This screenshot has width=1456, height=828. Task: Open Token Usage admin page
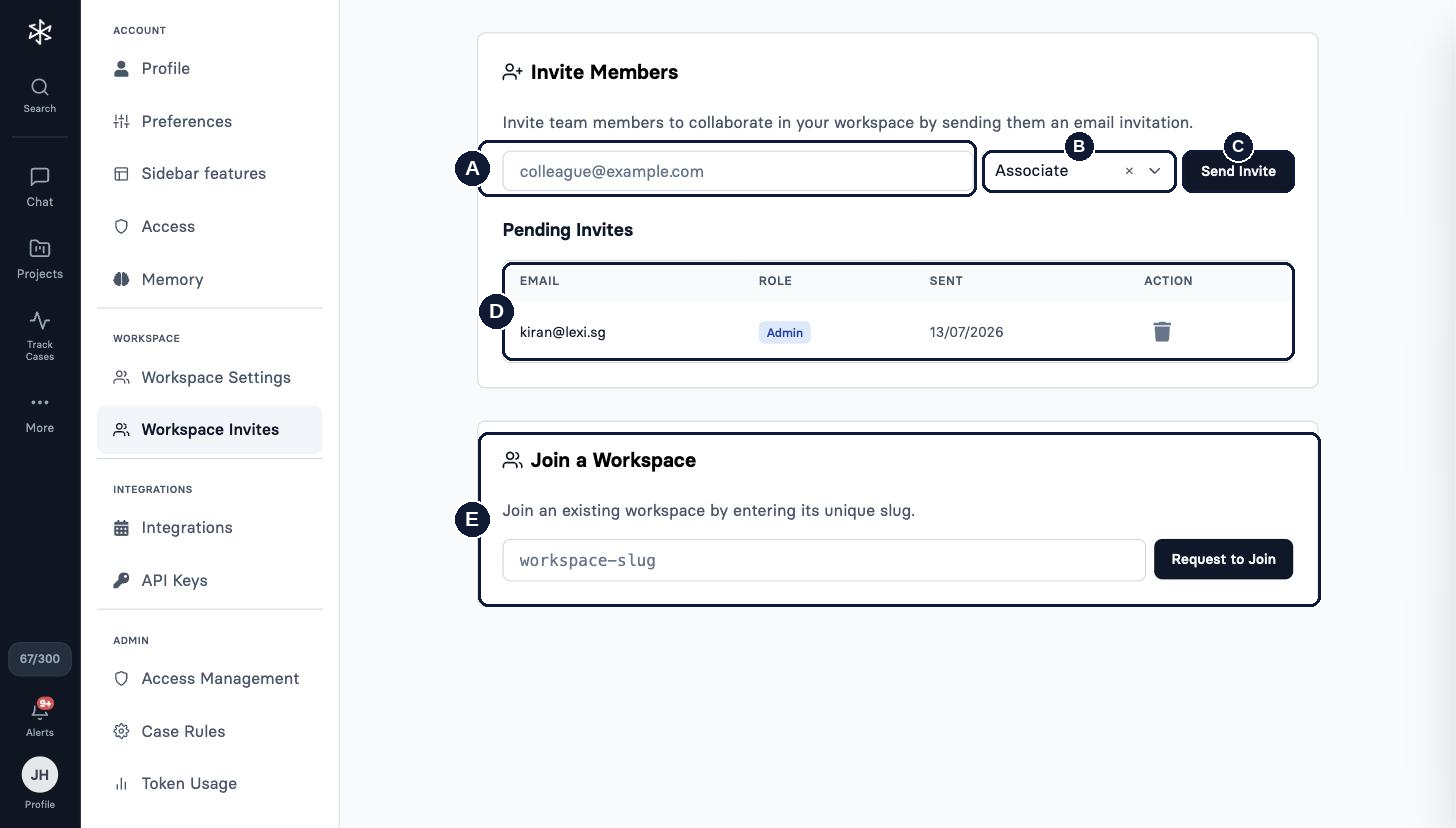[210, 784]
